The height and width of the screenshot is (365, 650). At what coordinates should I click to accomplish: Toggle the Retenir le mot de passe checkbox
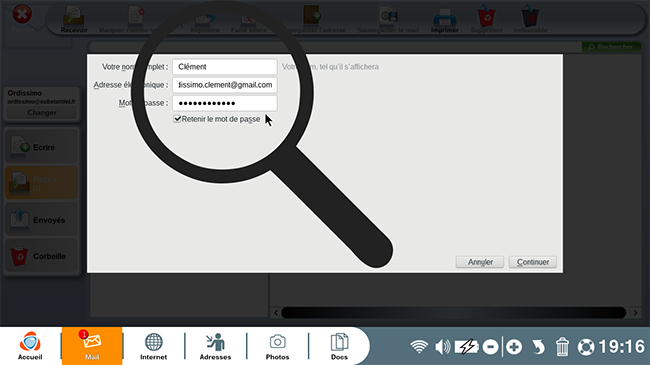point(177,119)
